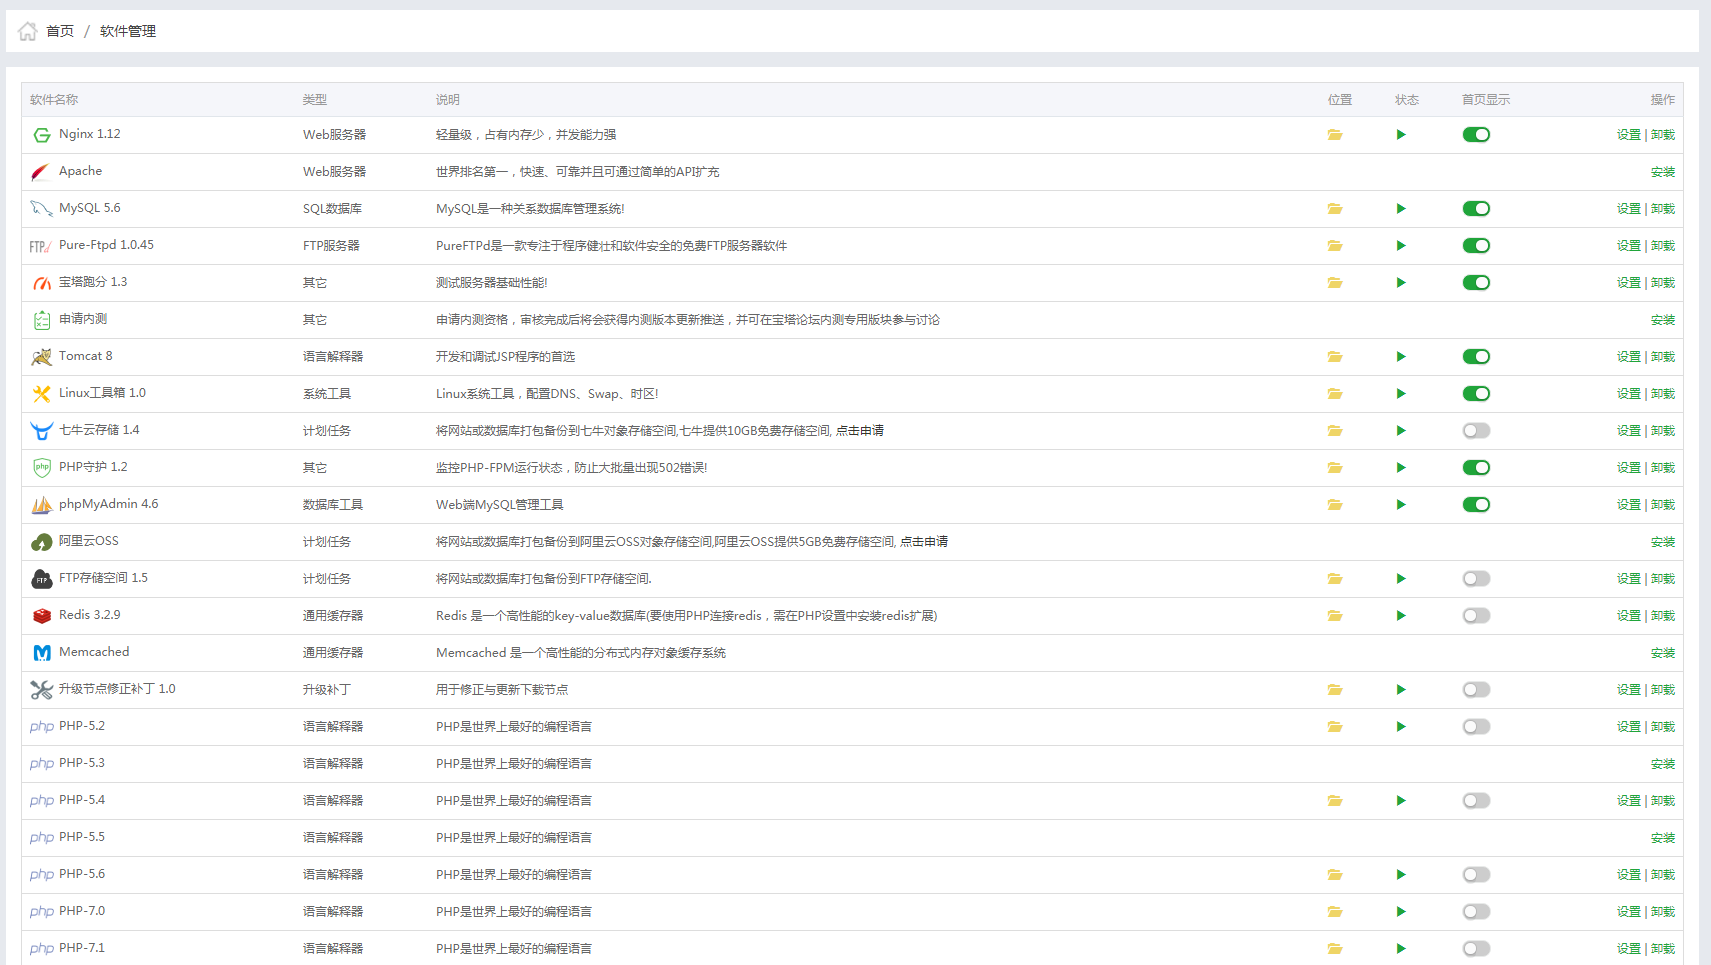The width and height of the screenshot is (1711, 965).
Task: Click PHP-7.1 status play icon
Action: coord(1401,949)
